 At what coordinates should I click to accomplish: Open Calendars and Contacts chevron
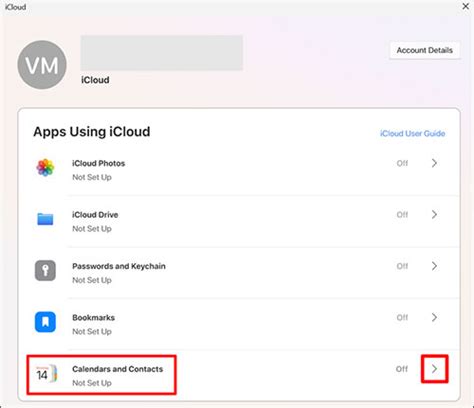tap(434, 369)
